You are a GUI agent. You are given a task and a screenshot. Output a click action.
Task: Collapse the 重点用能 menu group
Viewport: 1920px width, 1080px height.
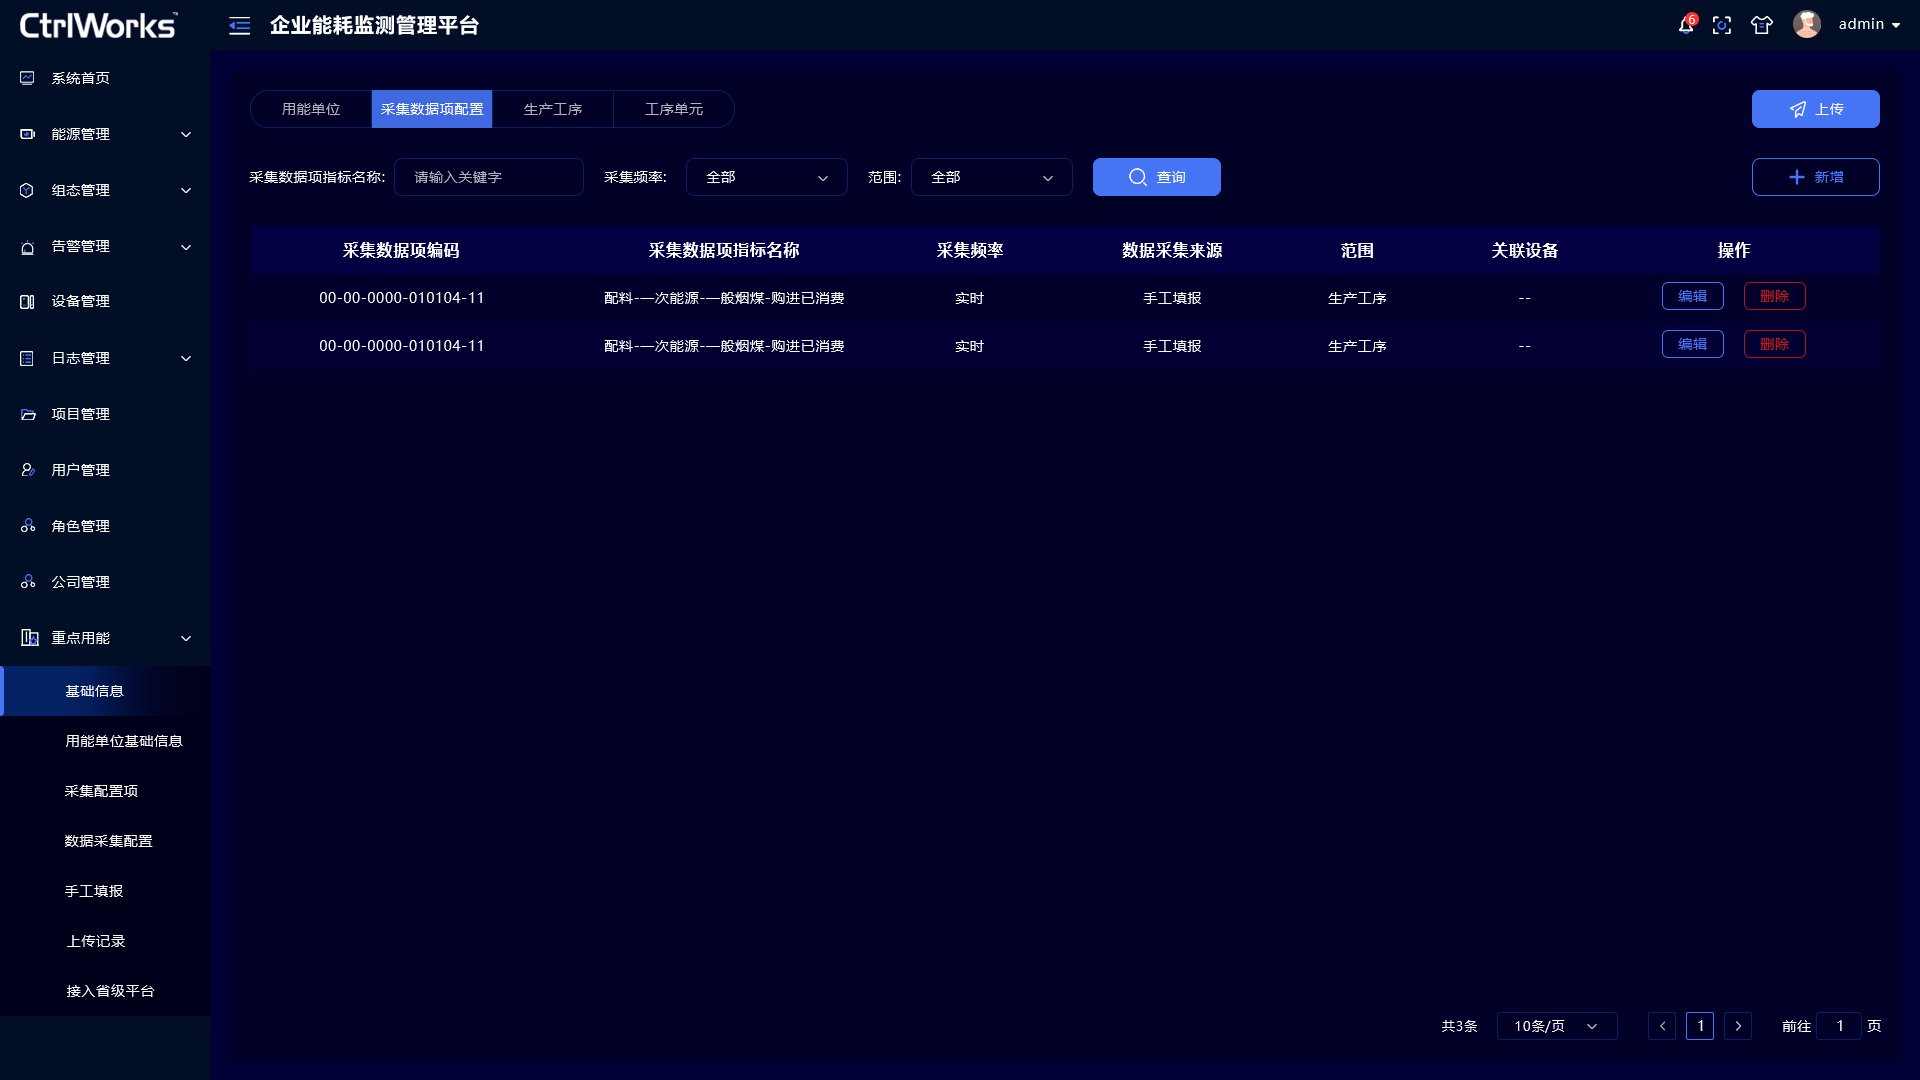pyautogui.click(x=105, y=638)
